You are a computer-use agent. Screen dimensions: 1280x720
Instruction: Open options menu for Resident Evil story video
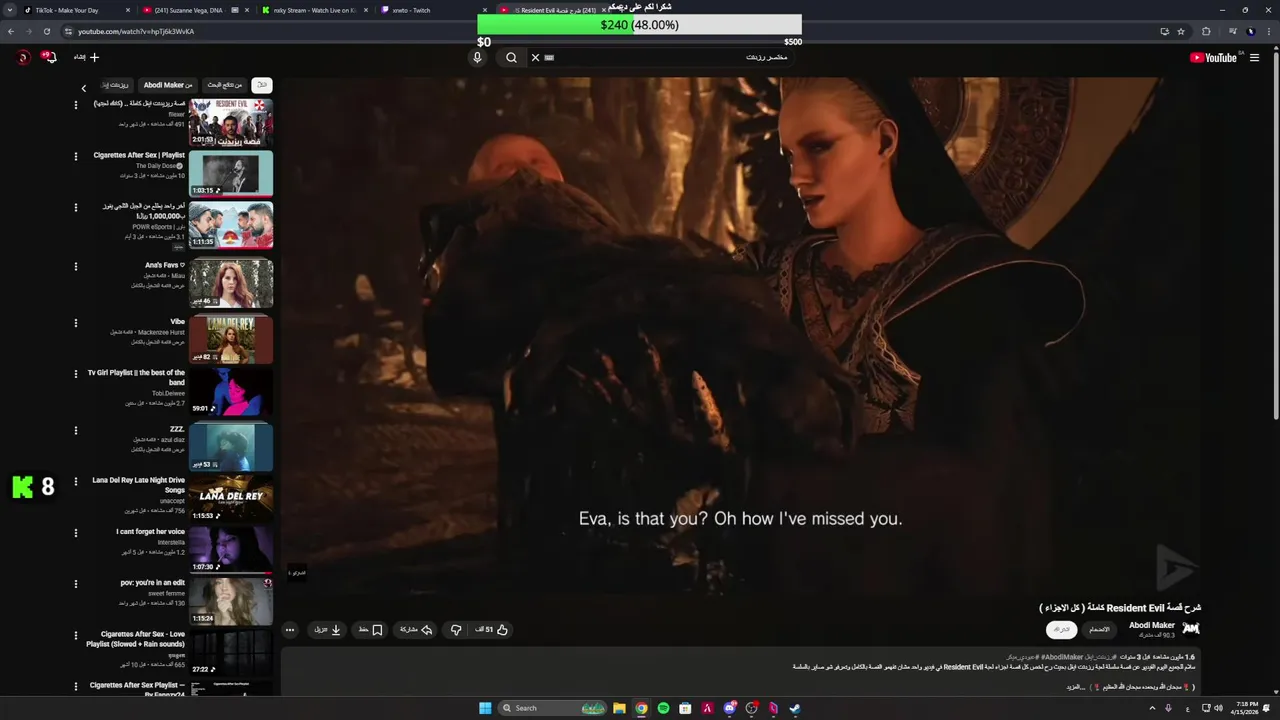click(x=76, y=105)
